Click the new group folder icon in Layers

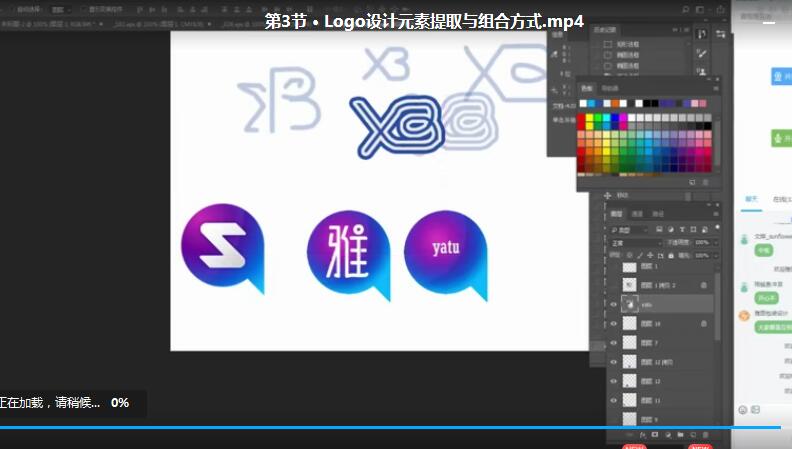tap(678, 436)
